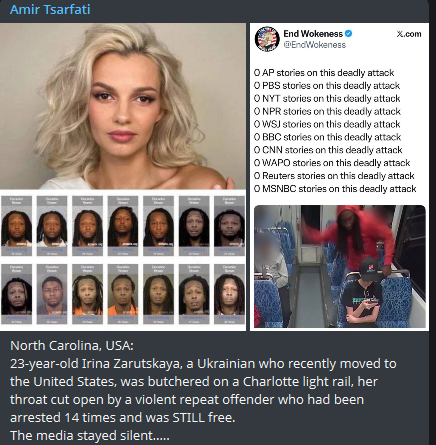The image size is (436, 445).
Task: Select the "0 MSNBC stories" line
Action: [335, 189]
